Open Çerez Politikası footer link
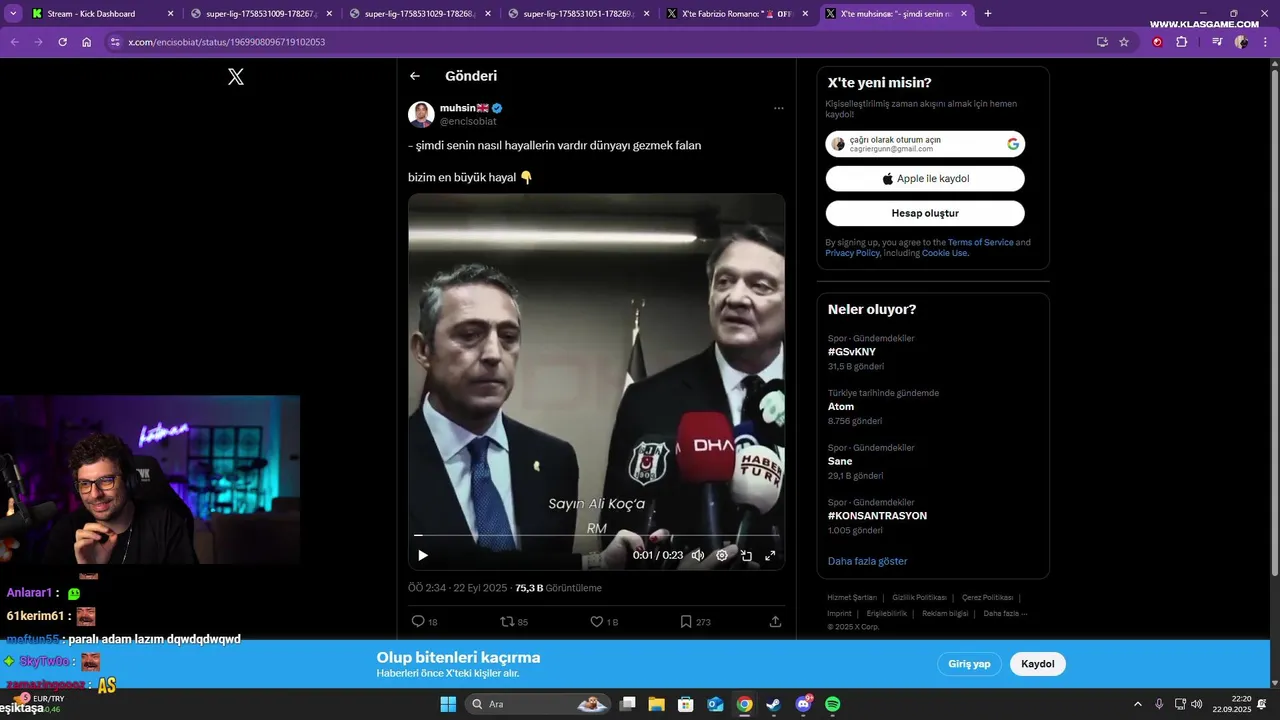The image size is (1280, 720). [987, 597]
